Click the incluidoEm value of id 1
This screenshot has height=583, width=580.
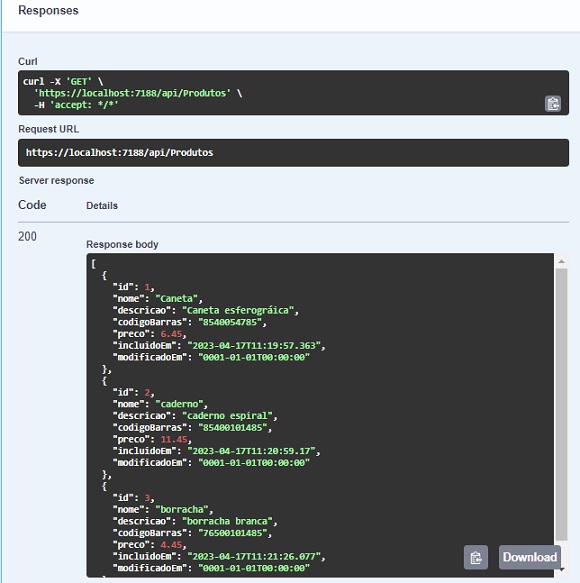[x=254, y=345]
